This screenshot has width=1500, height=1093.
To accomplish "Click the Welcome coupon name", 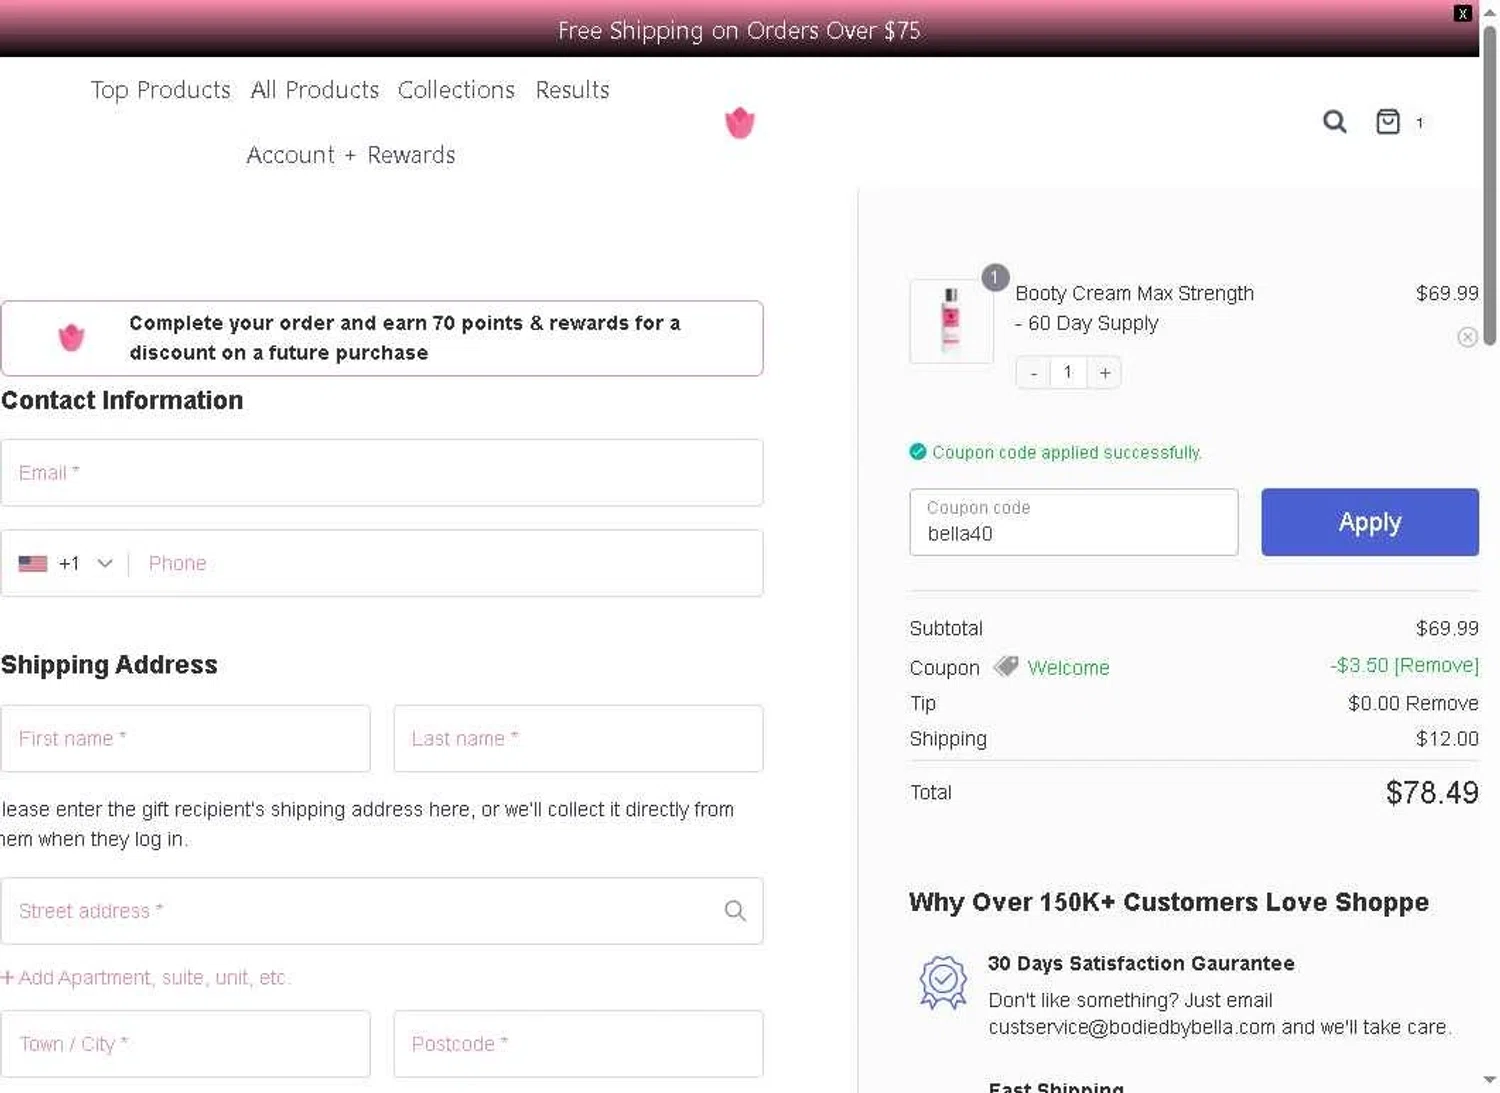I will pyautogui.click(x=1068, y=668).
